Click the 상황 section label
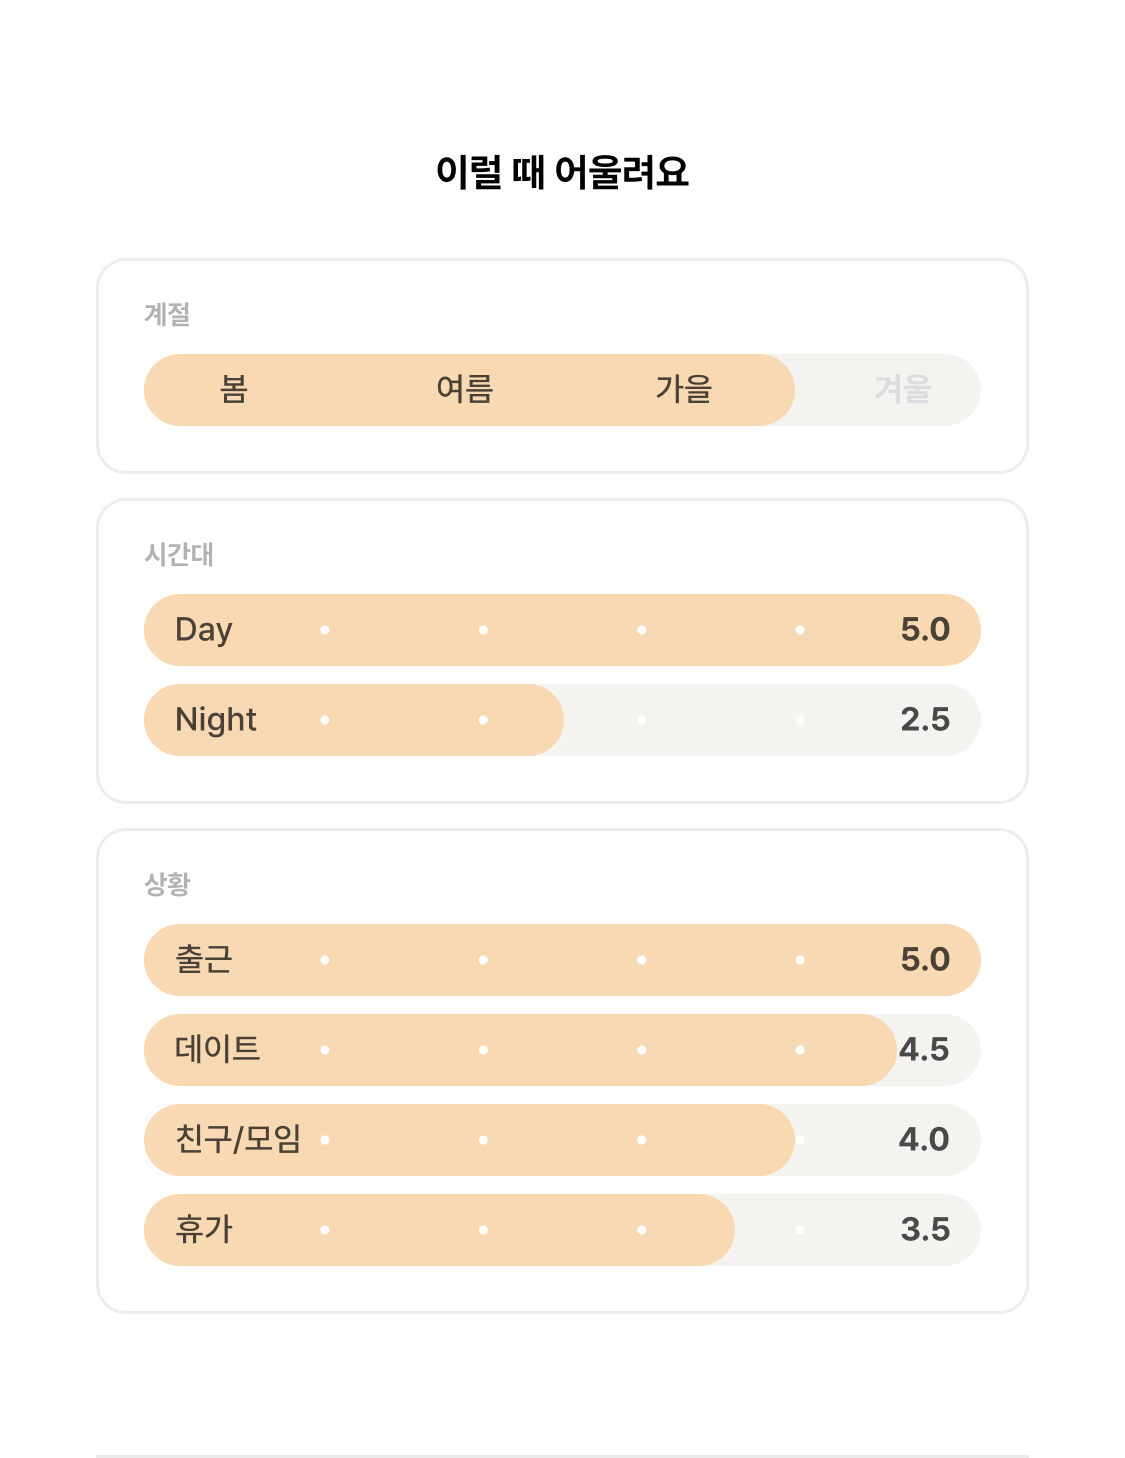The width and height of the screenshot is (1125, 1458). pyautogui.click(x=167, y=885)
